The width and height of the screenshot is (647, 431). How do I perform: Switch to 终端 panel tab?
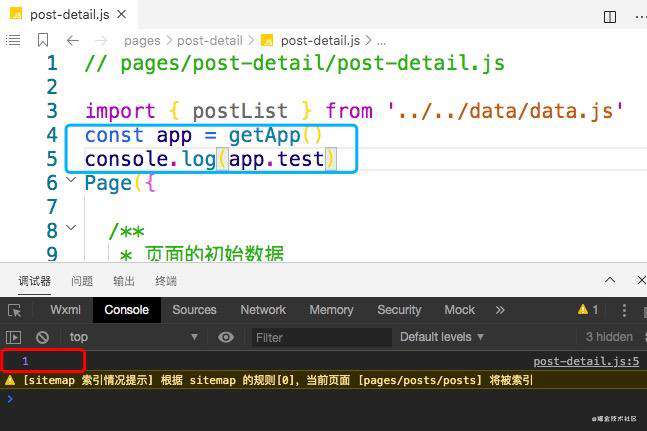(166, 281)
